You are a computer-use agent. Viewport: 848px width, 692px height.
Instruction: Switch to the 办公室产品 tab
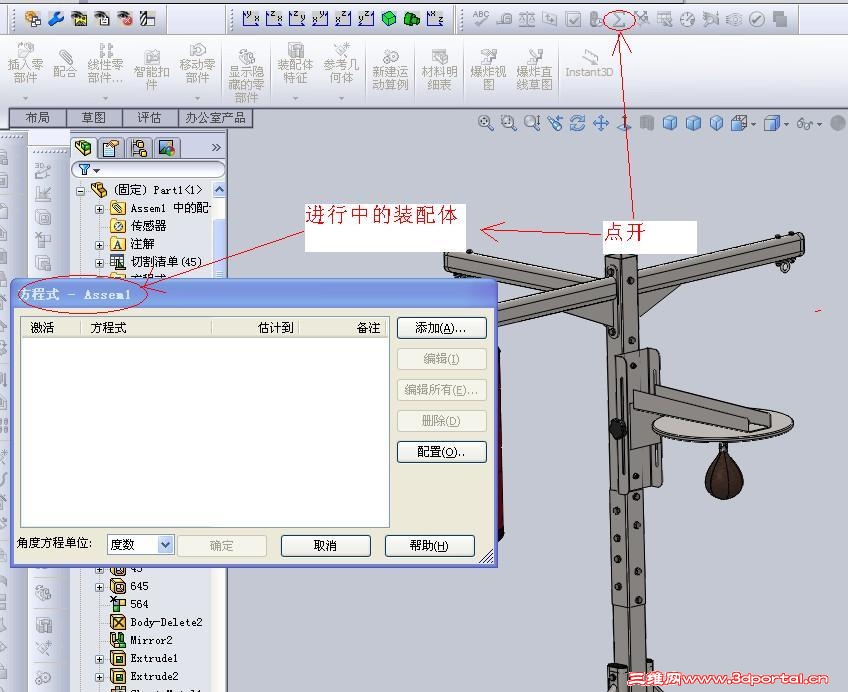215,118
